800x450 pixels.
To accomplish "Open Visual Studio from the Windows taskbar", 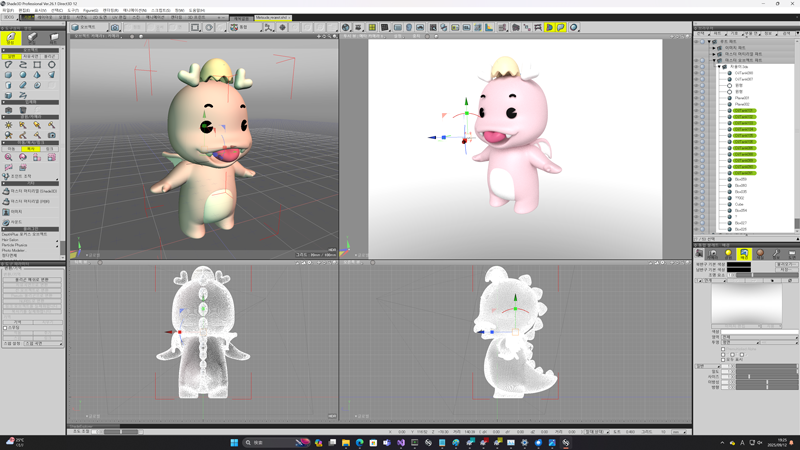I will click(x=401, y=442).
